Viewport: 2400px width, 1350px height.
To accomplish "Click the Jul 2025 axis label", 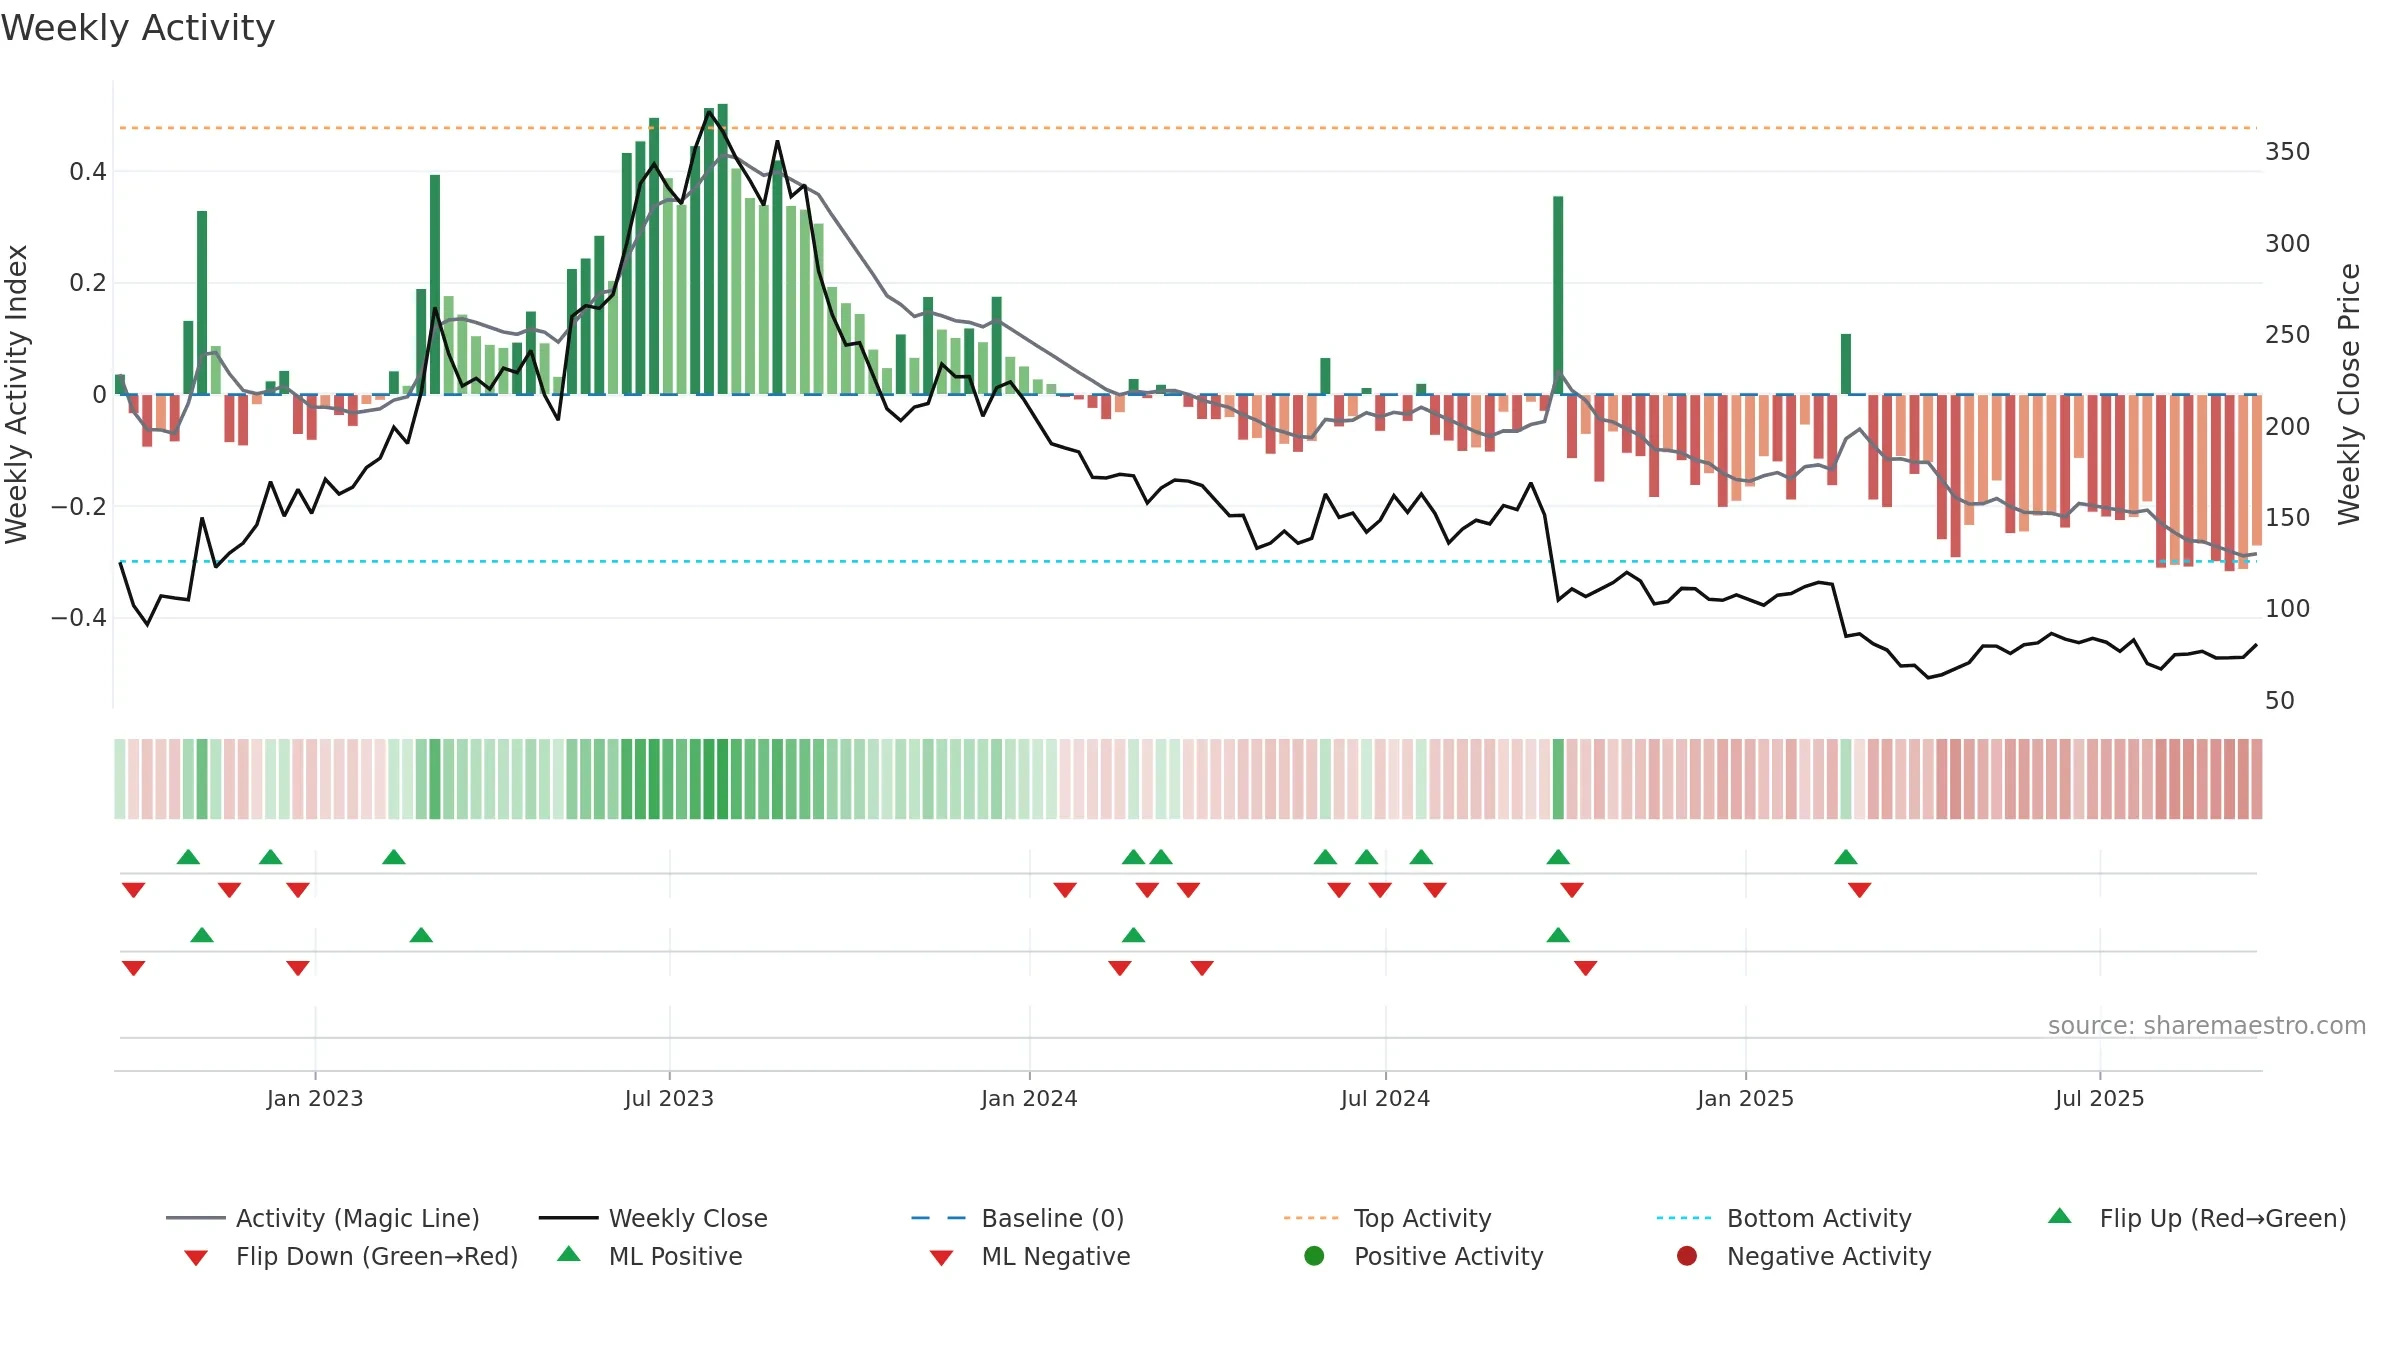I will pyautogui.click(x=2100, y=1098).
